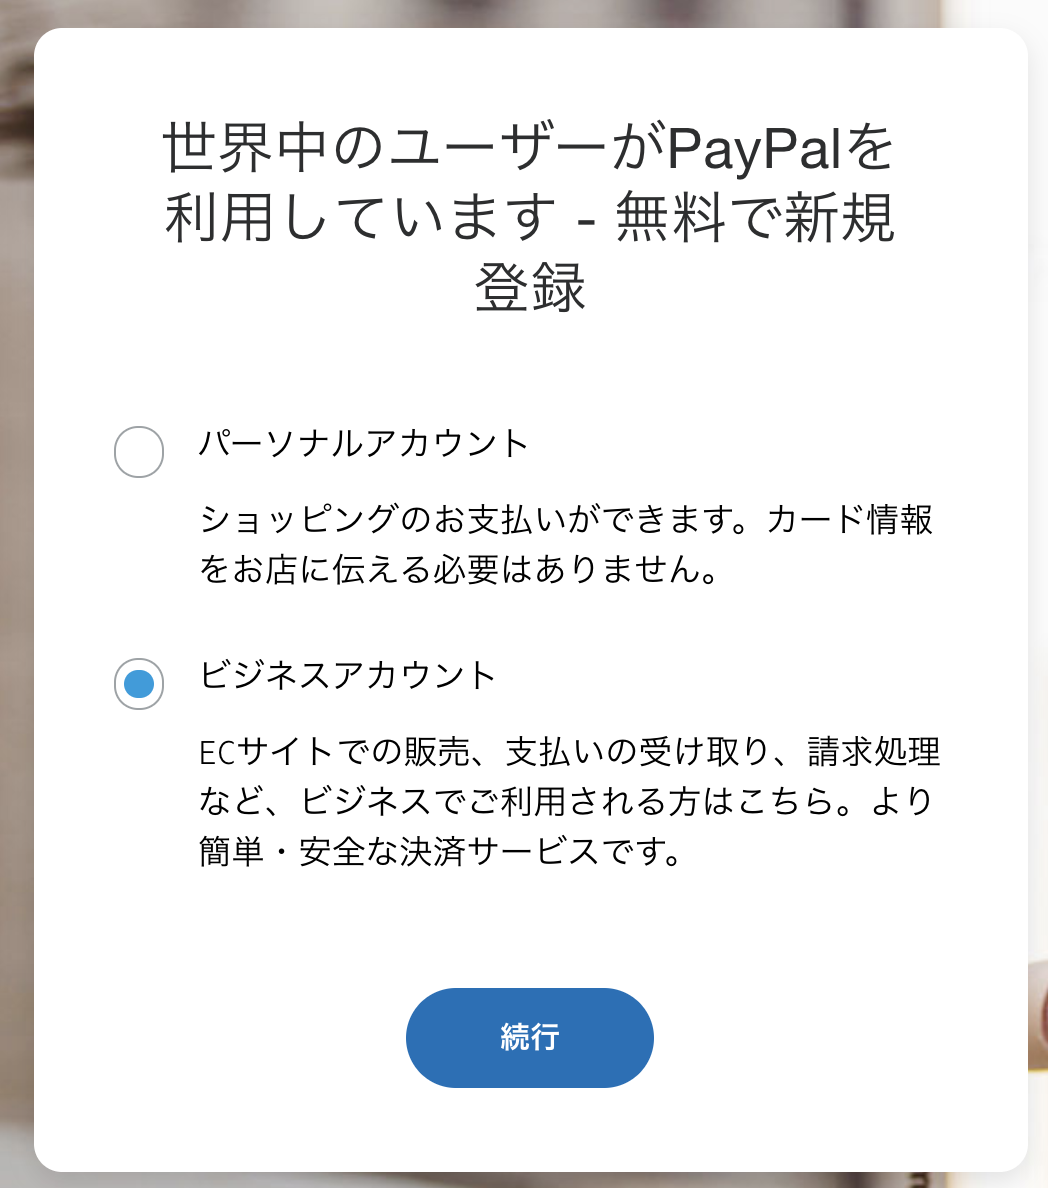Click blurred background left of the dialog
The image size is (1048, 1188).
pyautogui.click(x=16, y=606)
